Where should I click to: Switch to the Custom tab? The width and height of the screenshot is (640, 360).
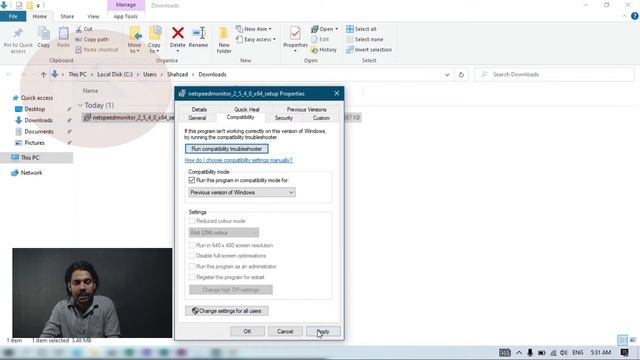click(x=321, y=118)
